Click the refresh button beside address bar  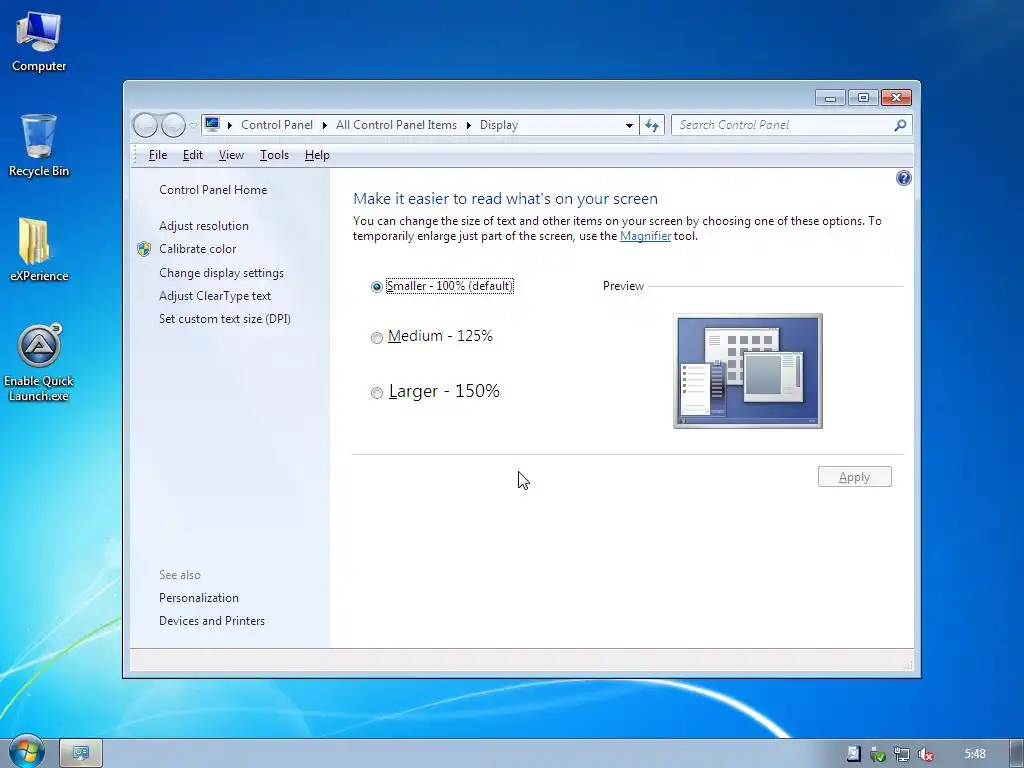tap(652, 125)
